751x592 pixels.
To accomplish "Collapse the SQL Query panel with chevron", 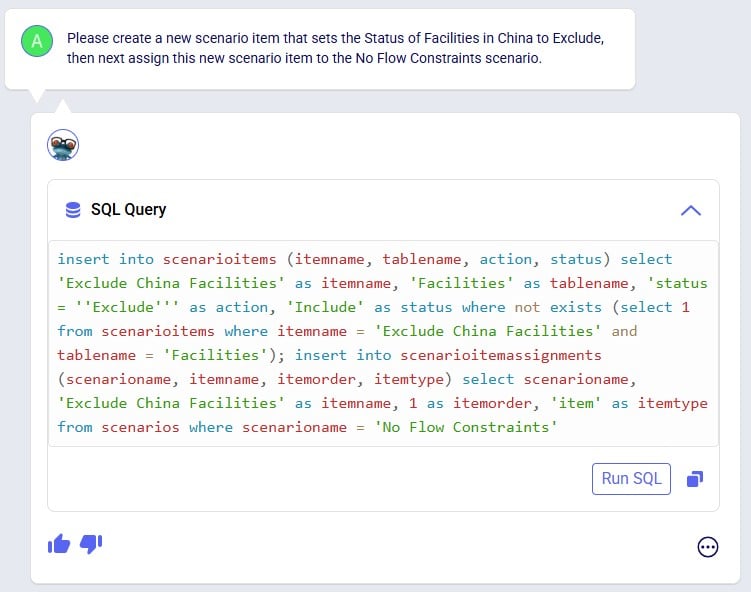I will click(x=691, y=210).
